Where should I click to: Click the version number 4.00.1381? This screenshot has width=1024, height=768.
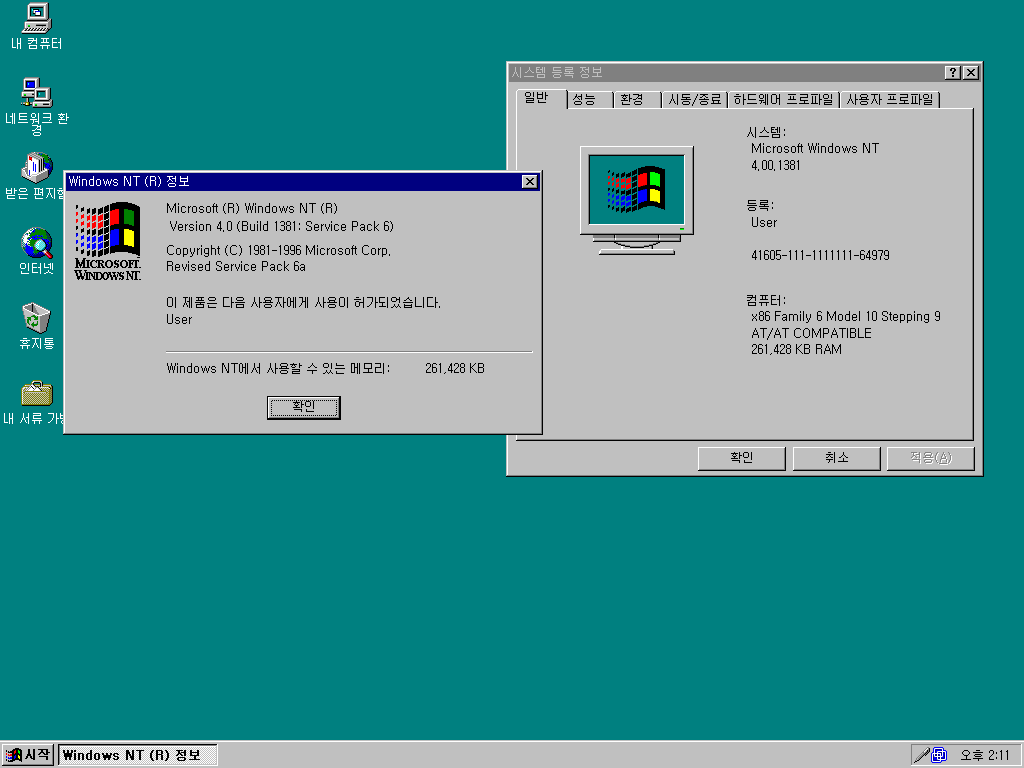coord(775,165)
